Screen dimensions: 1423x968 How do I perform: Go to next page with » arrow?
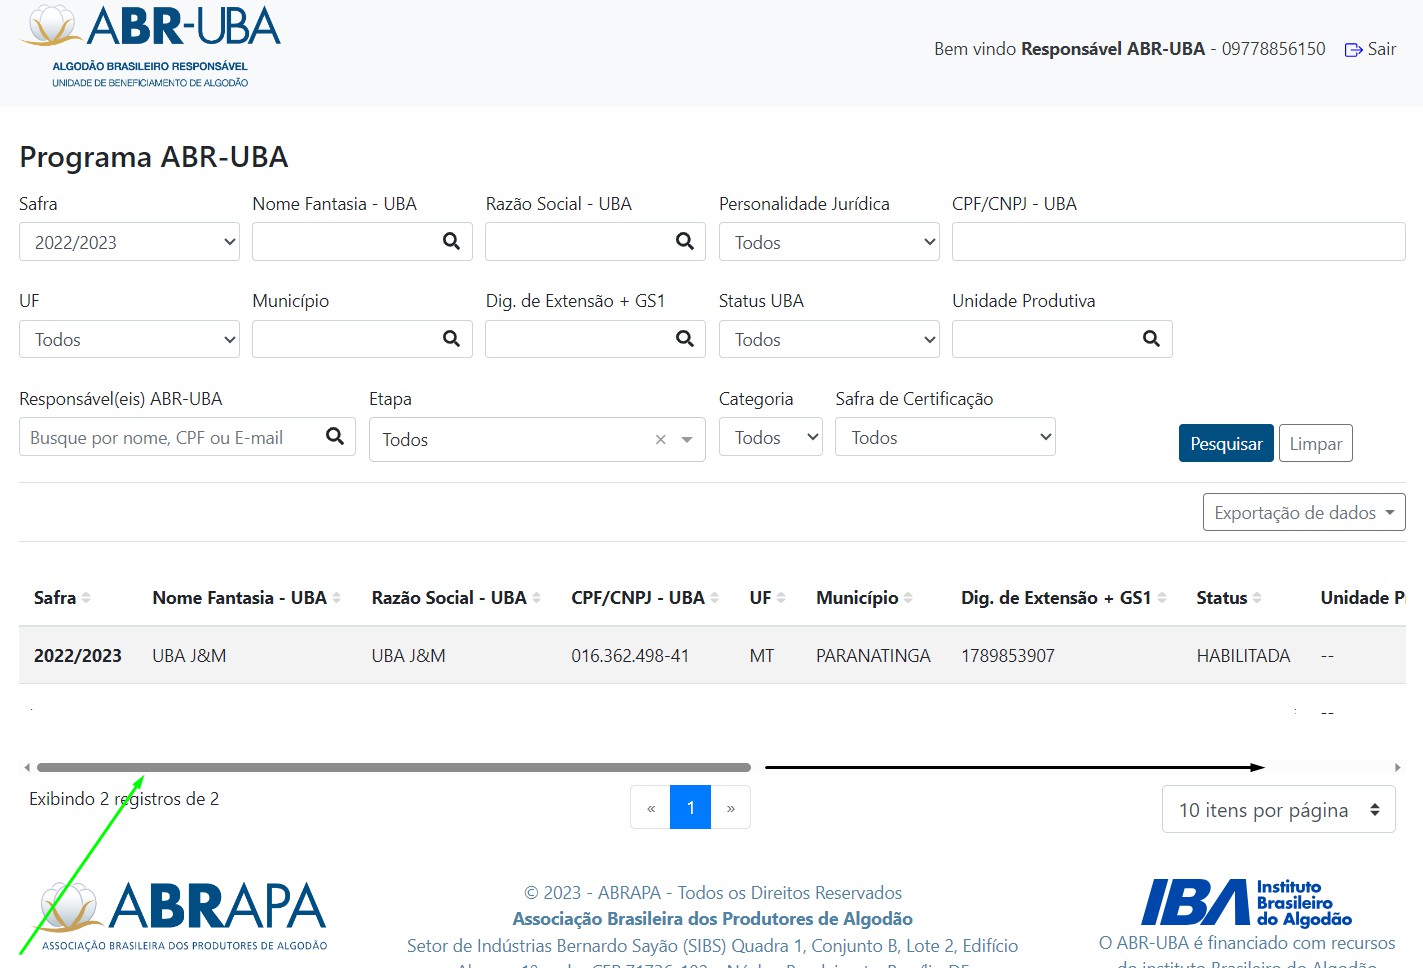(x=731, y=808)
